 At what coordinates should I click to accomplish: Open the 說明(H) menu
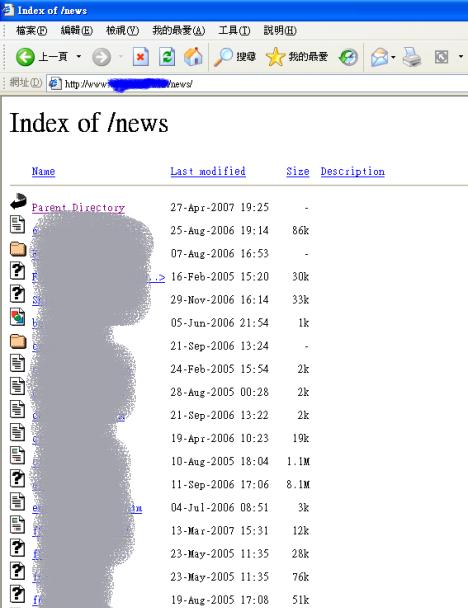click(280, 30)
